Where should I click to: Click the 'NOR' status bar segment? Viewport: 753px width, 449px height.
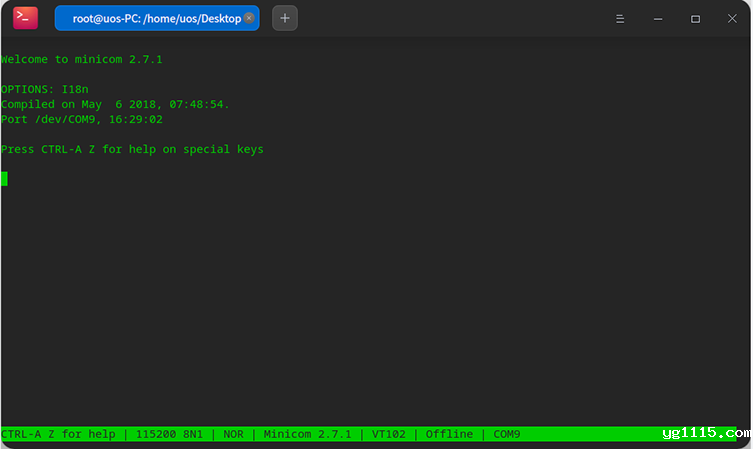point(233,435)
